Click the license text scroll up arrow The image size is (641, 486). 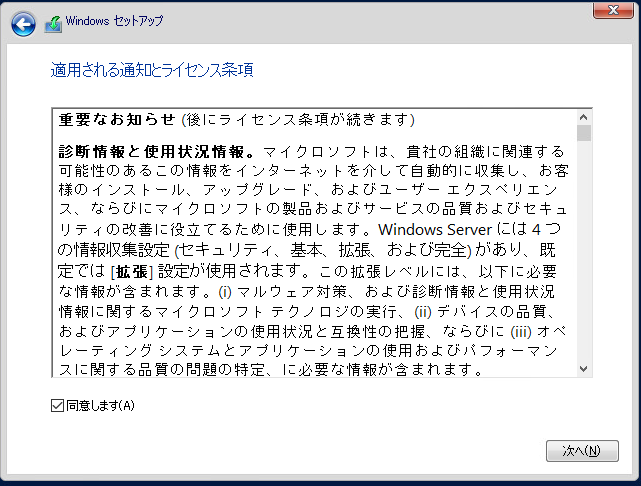[x=584, y=118]
